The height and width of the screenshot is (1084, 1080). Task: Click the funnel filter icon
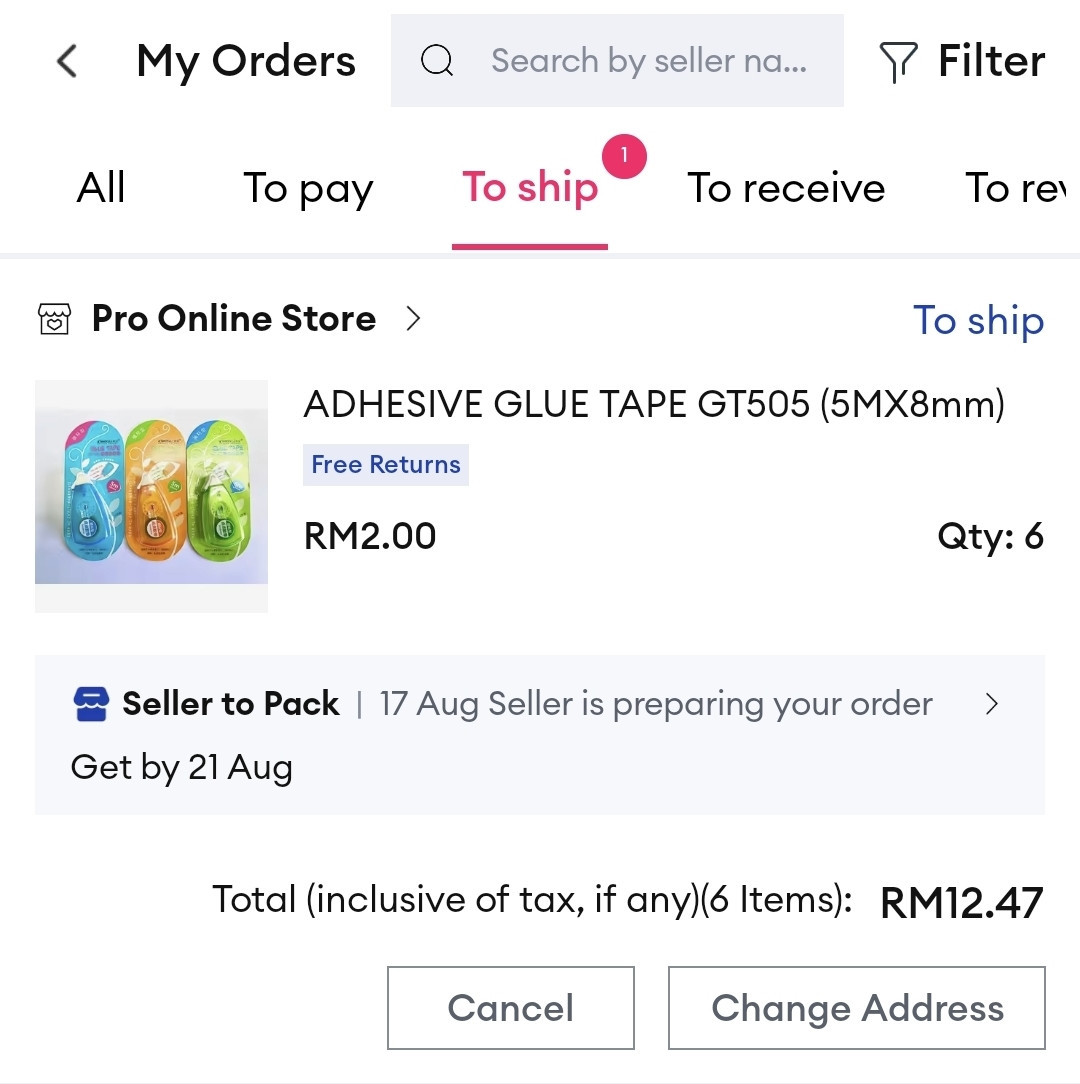pos(898,62)
